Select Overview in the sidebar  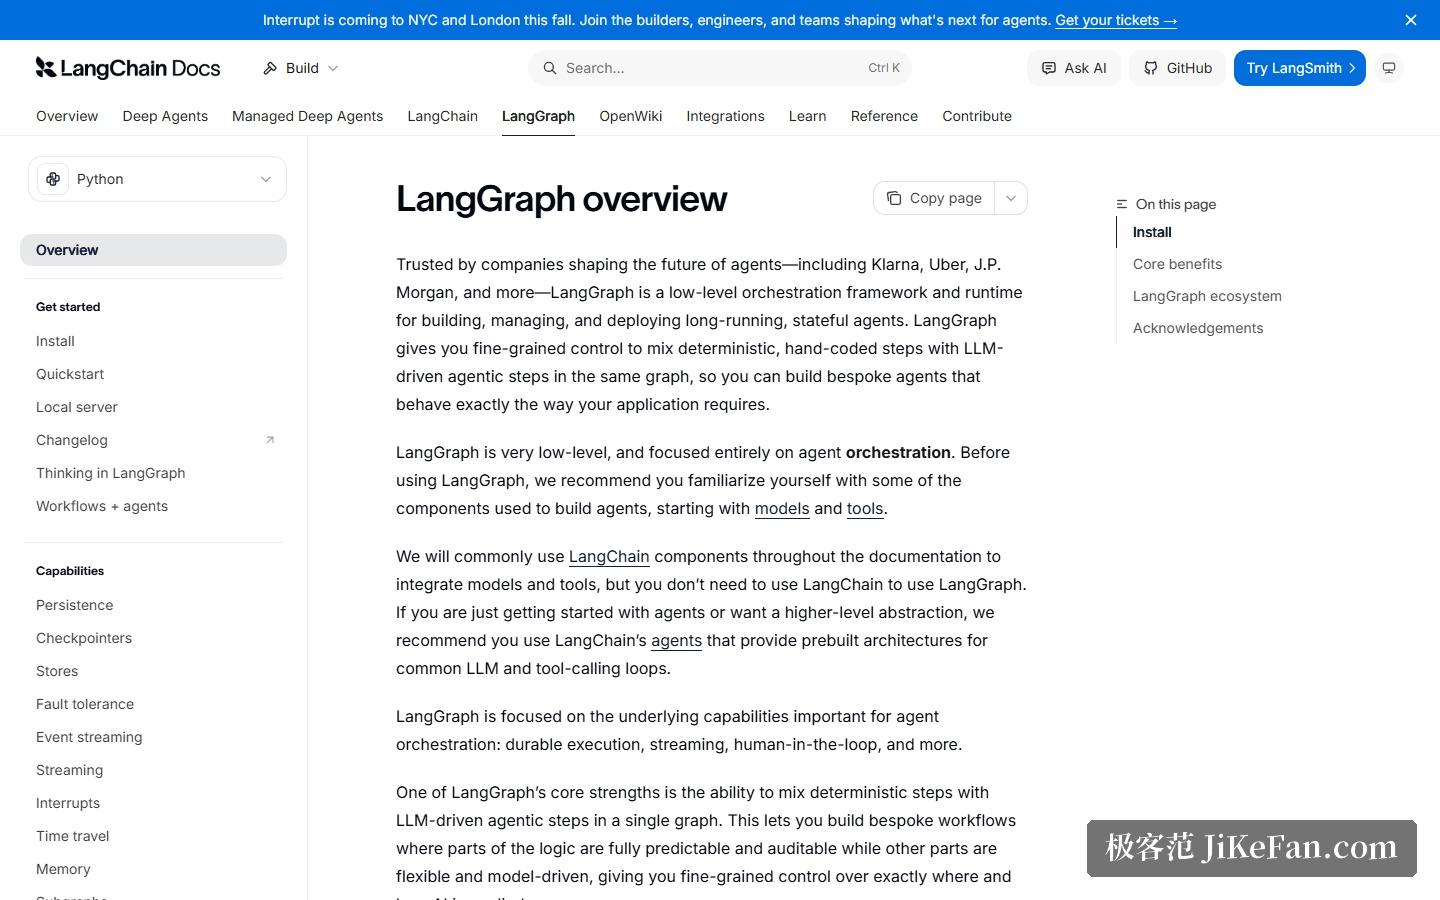click(153, 250)
